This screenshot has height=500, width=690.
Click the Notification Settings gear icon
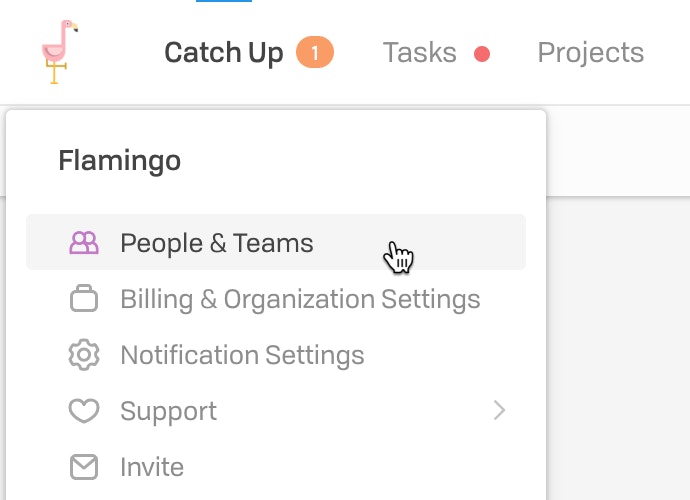point(84,355)
